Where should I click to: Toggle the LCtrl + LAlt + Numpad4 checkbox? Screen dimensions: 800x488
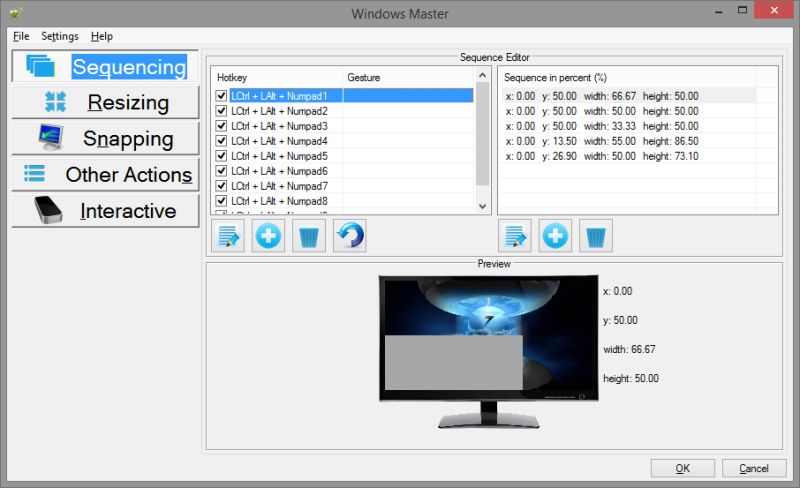click(x=221, y=140)
